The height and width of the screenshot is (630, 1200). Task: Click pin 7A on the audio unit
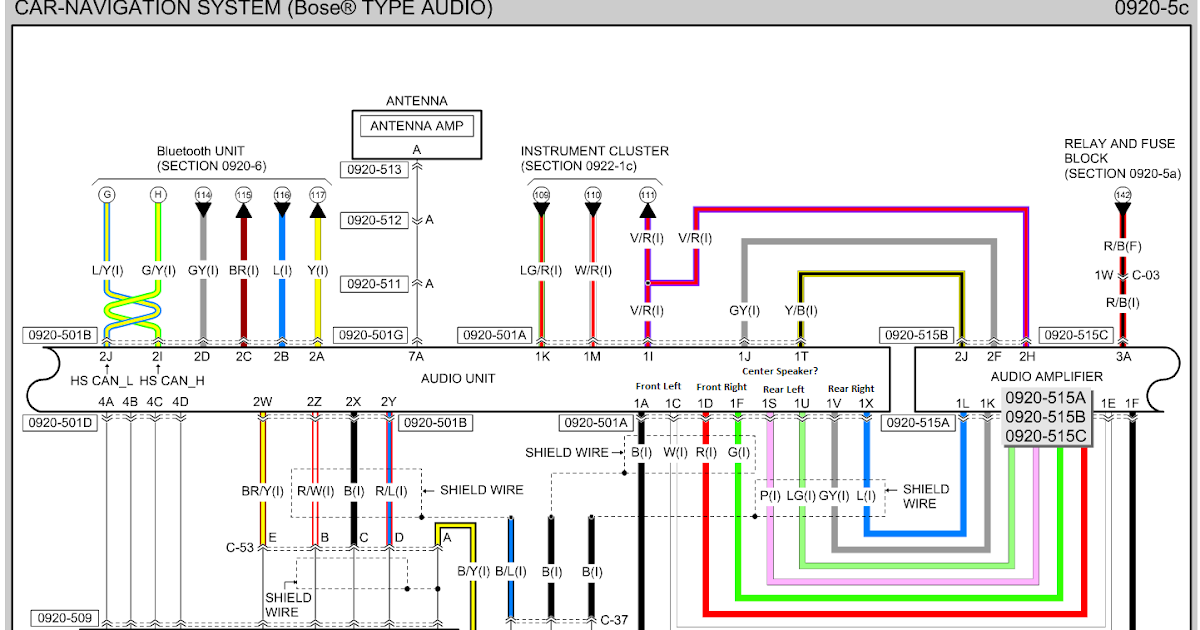416,355
